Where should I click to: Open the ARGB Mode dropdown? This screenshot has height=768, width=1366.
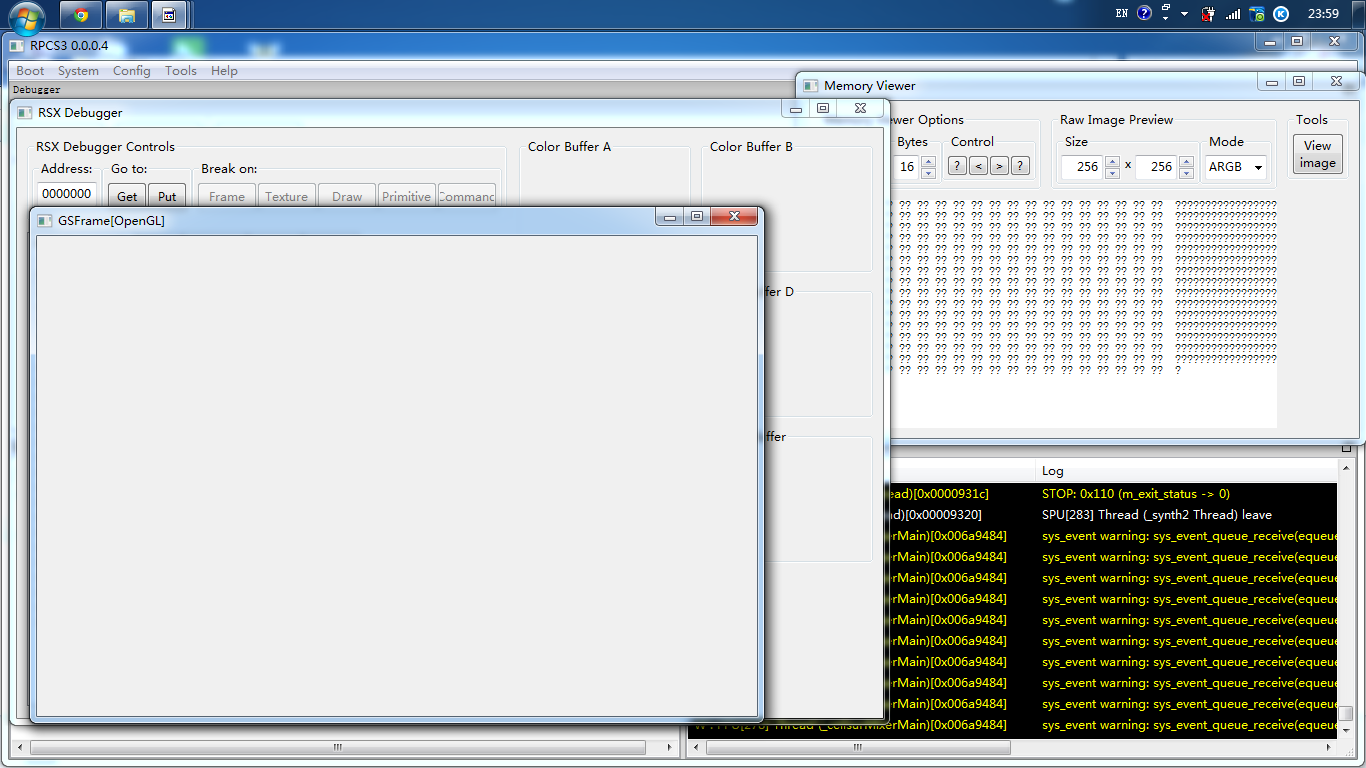1236,167
